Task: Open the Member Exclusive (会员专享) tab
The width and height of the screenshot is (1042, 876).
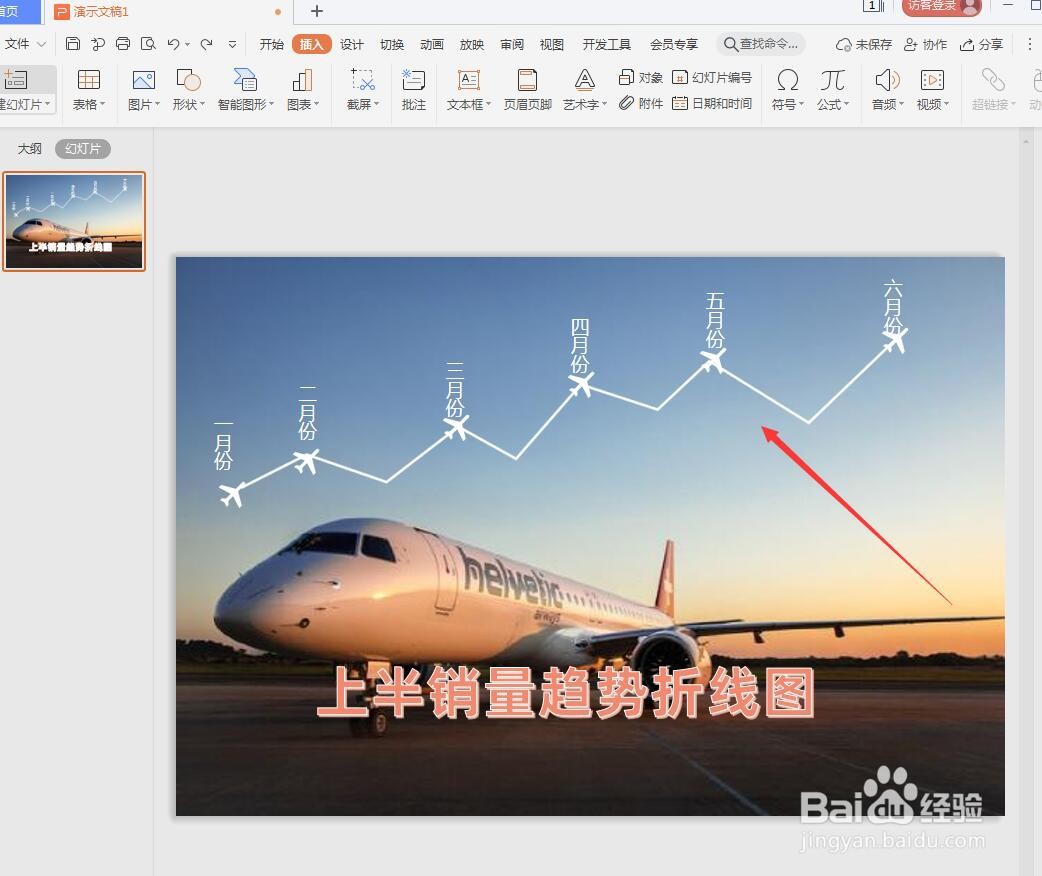Action: (673, 45)
